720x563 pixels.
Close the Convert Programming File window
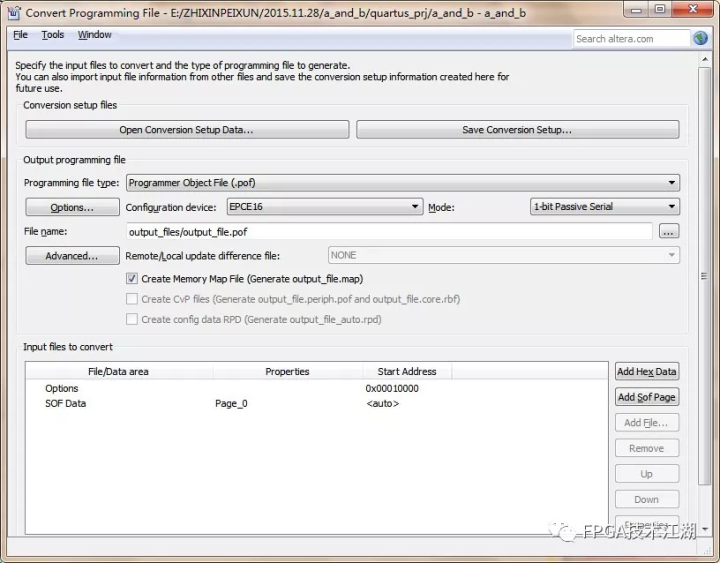[x=693, y=10]
